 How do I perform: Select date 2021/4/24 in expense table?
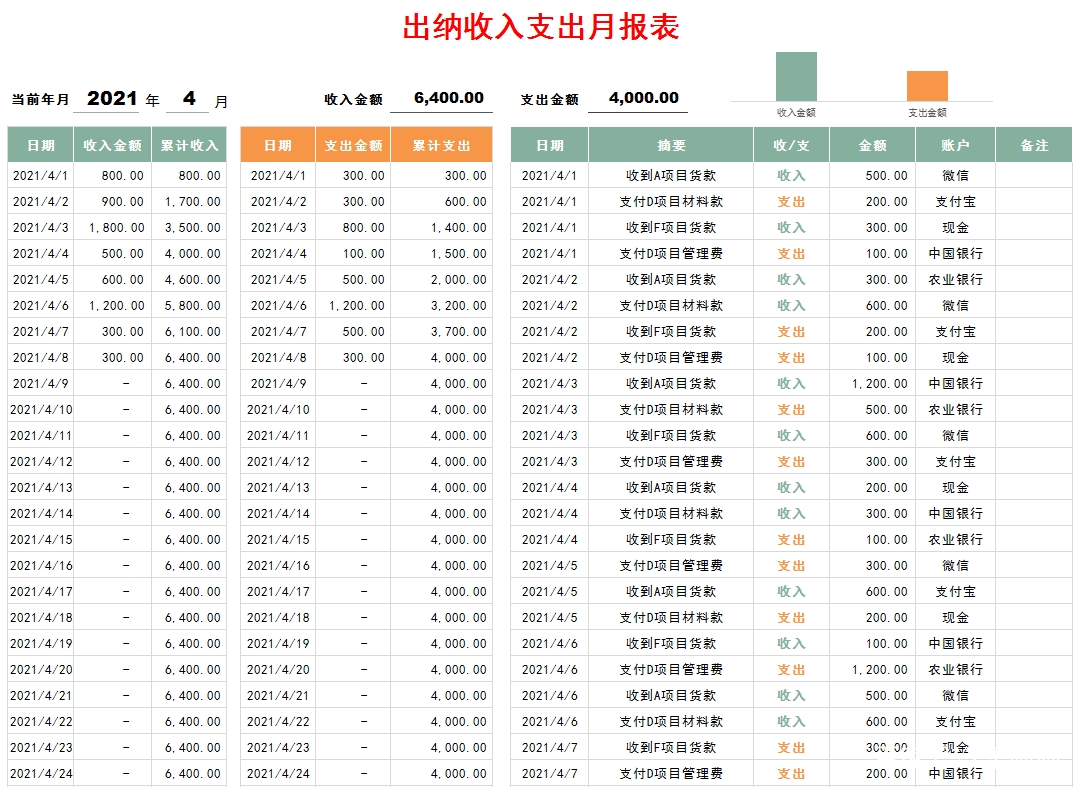tap(278, 774)
